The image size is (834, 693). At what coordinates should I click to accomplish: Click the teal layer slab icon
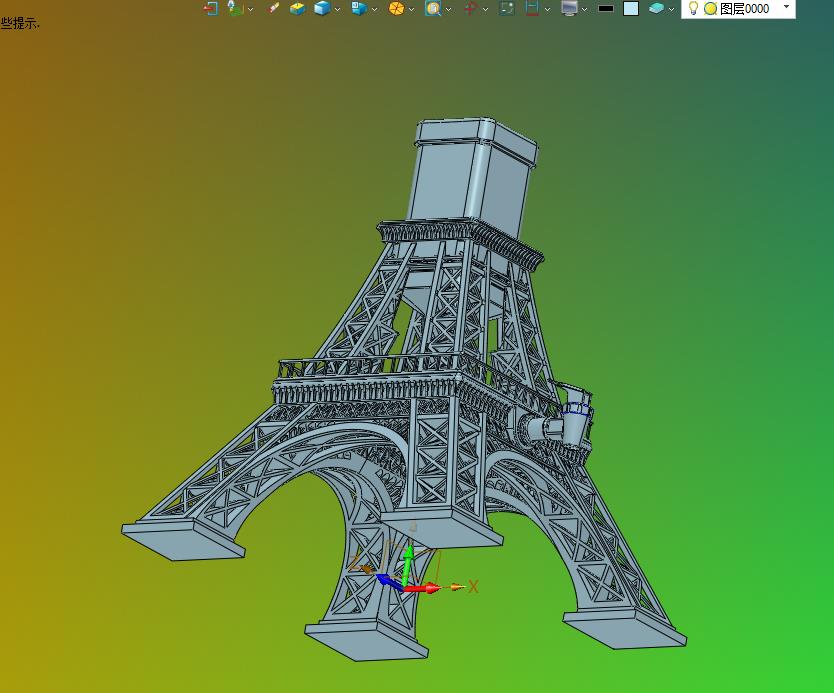656,8
